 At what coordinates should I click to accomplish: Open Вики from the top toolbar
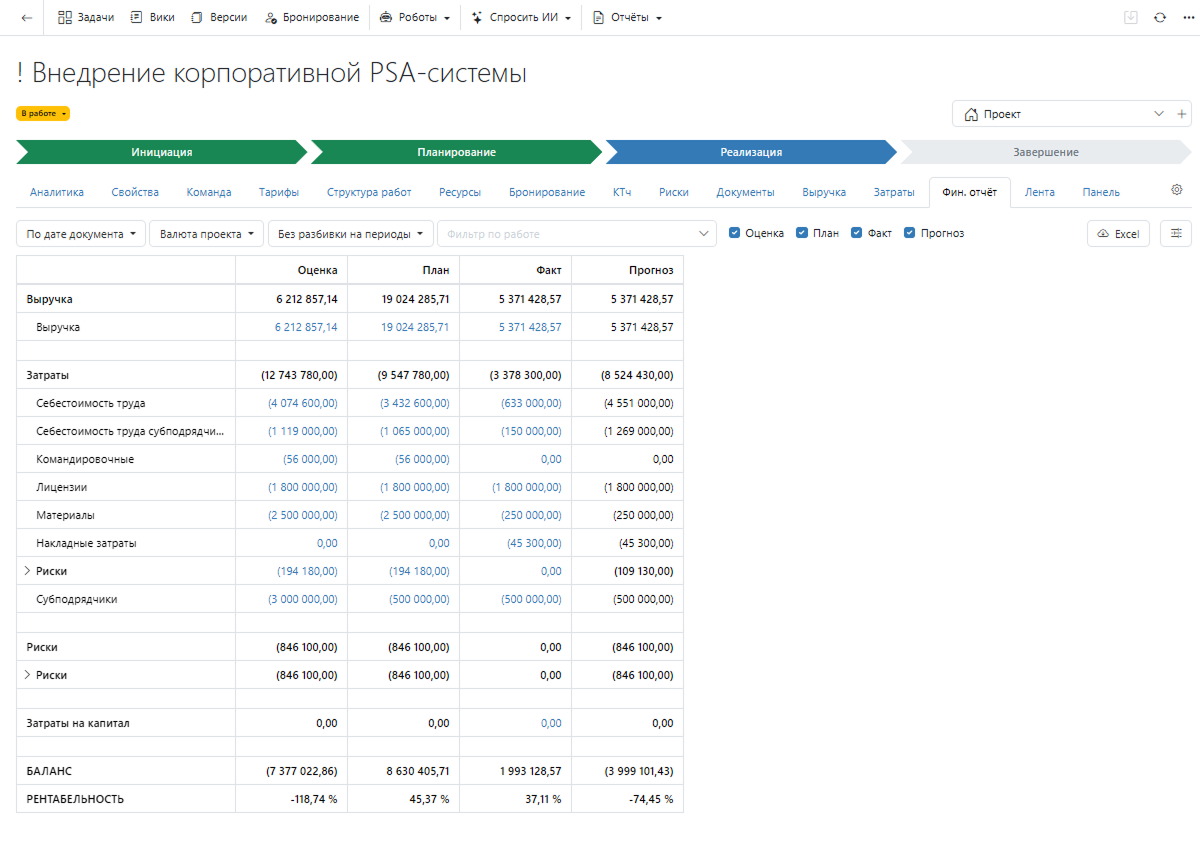coord(152,18)
